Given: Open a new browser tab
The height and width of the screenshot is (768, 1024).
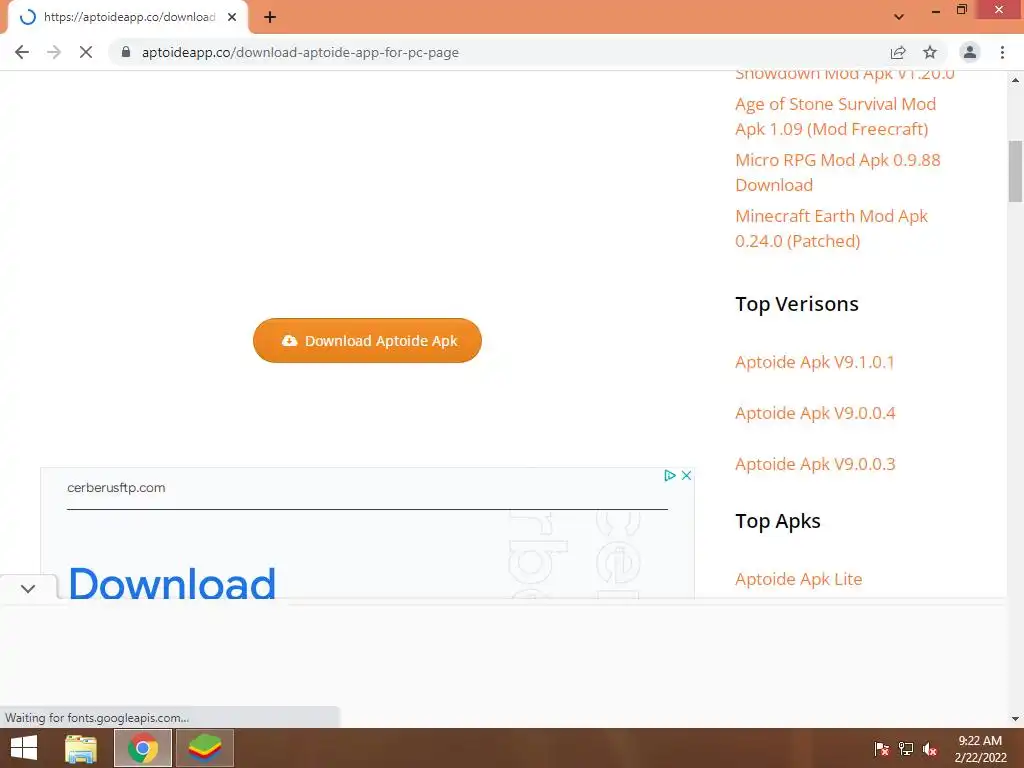Looking at the screenshot, I should click(x=270, y=17).
